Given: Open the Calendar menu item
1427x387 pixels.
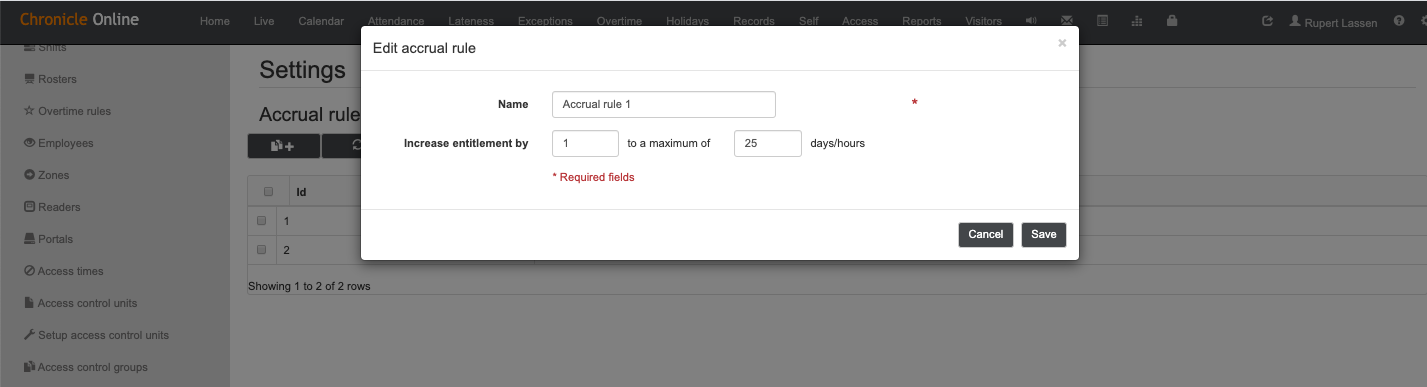Looking at the screenshot, I should 321,21.
